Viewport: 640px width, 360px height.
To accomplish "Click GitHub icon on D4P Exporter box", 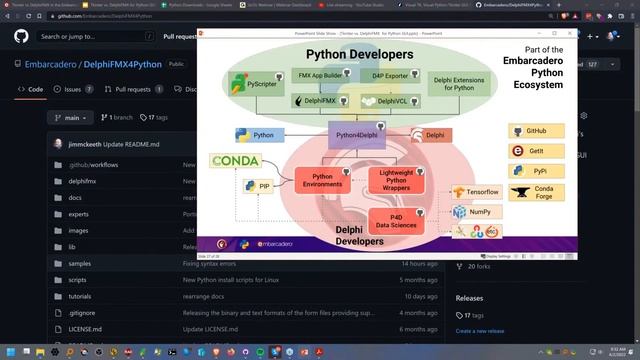I will click(415, 73).
